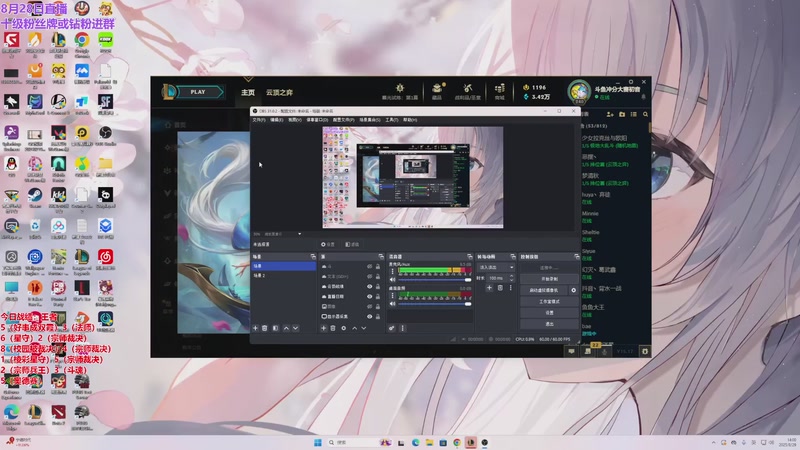Open the mixer footer three-dot menu

point(402,328)
